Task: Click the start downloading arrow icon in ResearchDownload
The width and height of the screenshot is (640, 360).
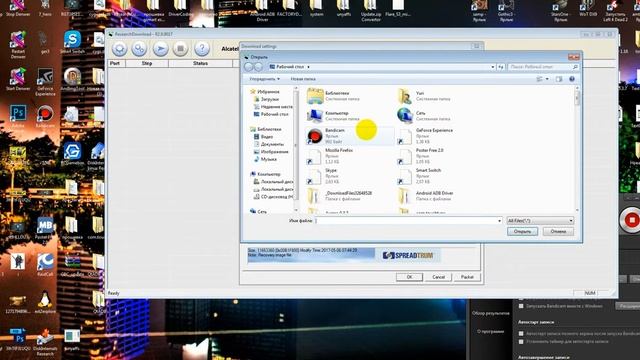Action: tap(160, 49)
